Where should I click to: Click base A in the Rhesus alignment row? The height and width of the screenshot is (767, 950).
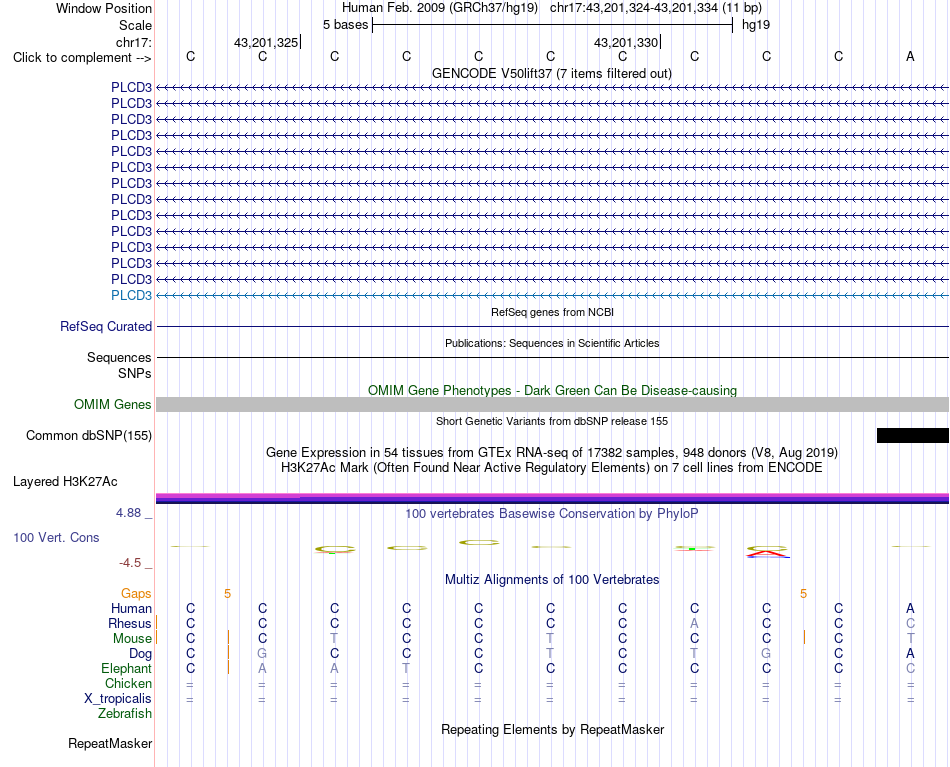tap(694, 623)
